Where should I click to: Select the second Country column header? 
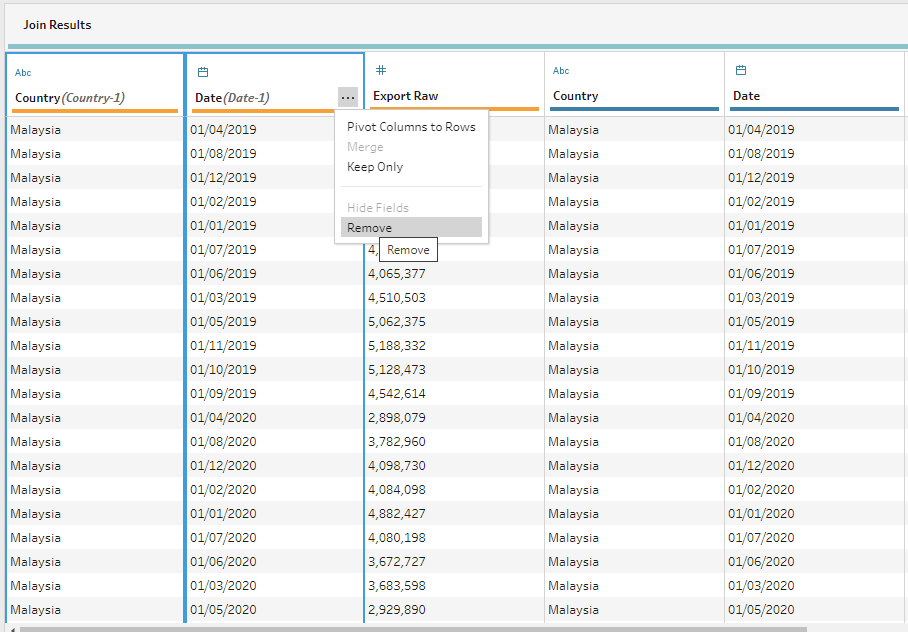point(576,96)
